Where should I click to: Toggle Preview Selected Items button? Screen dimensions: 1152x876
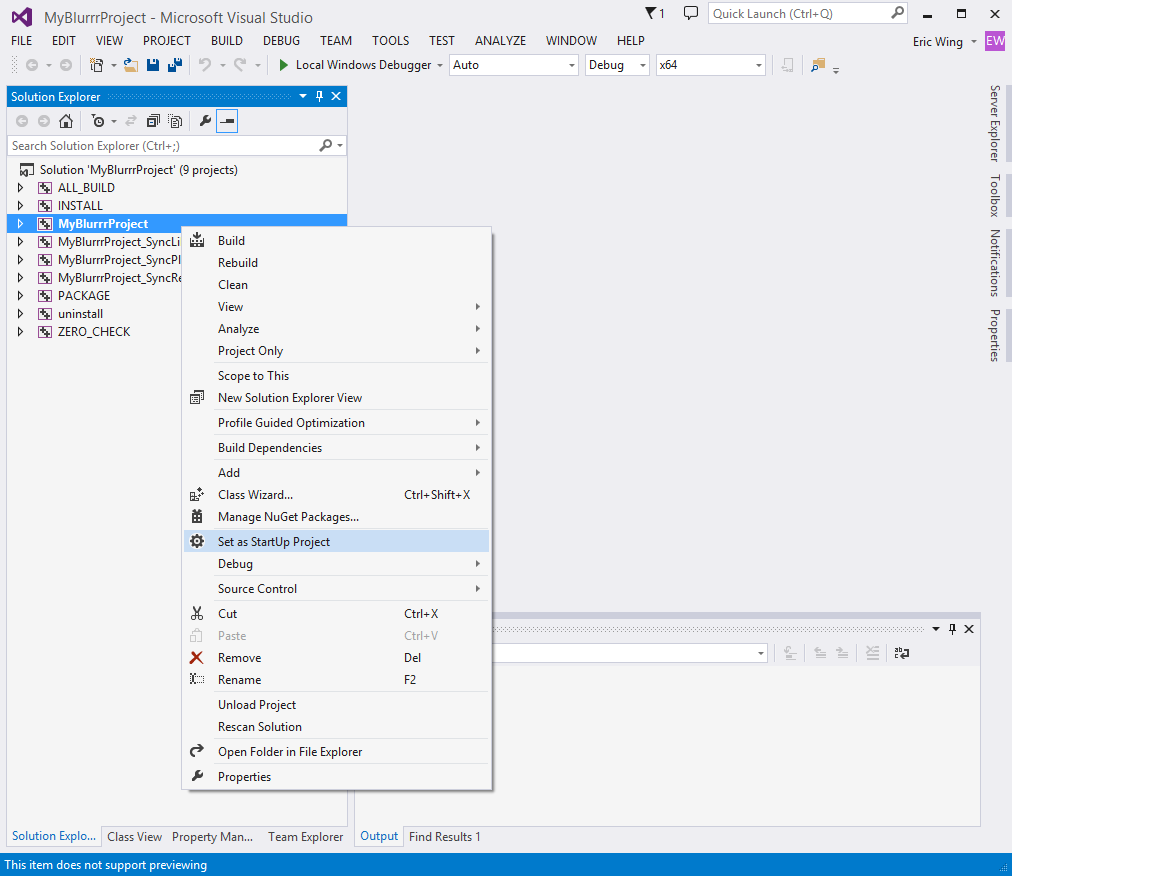(228, 121)
